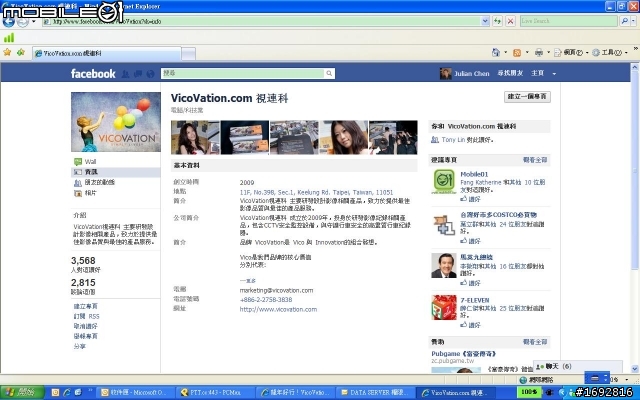Like the 7-ELEVEN suggested page
This screenshot has height=400, width=640.
(470, 325)
